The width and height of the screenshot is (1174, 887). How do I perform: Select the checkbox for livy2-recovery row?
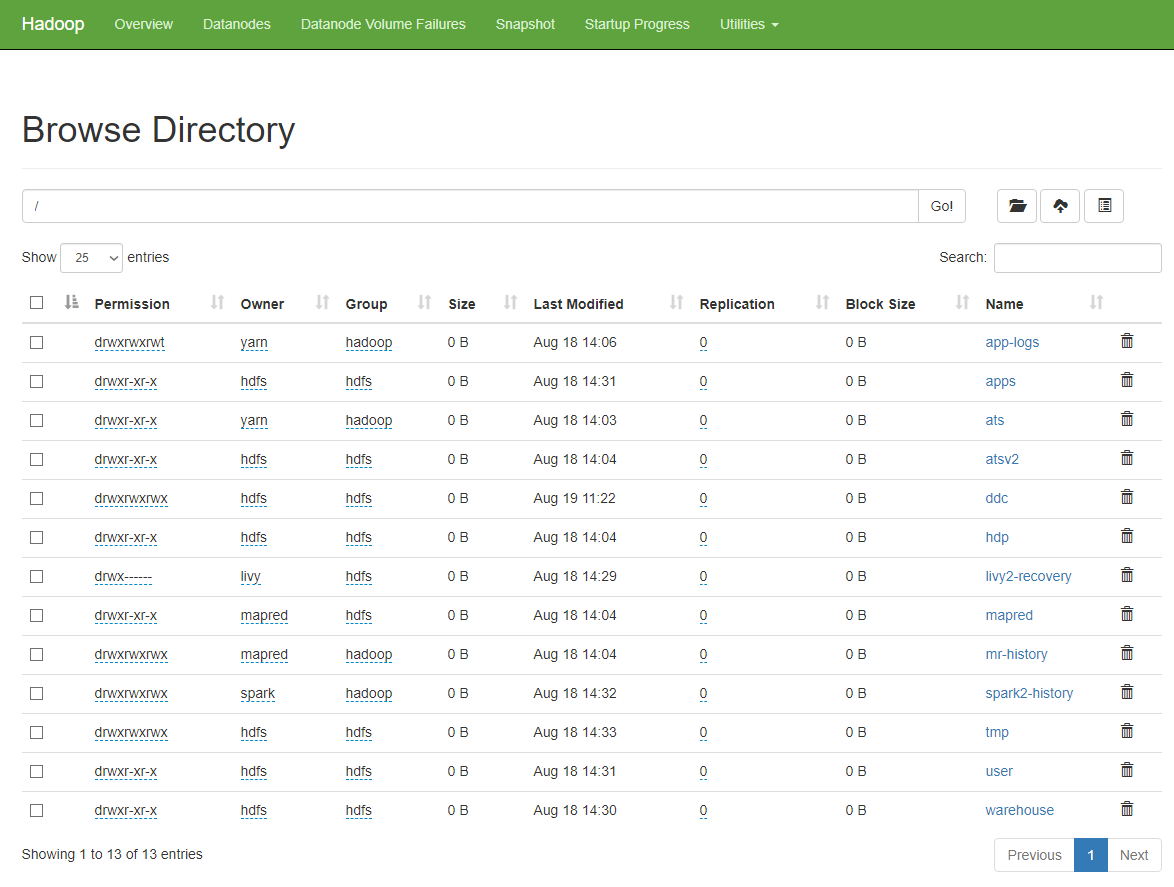[x=37, y=576]
